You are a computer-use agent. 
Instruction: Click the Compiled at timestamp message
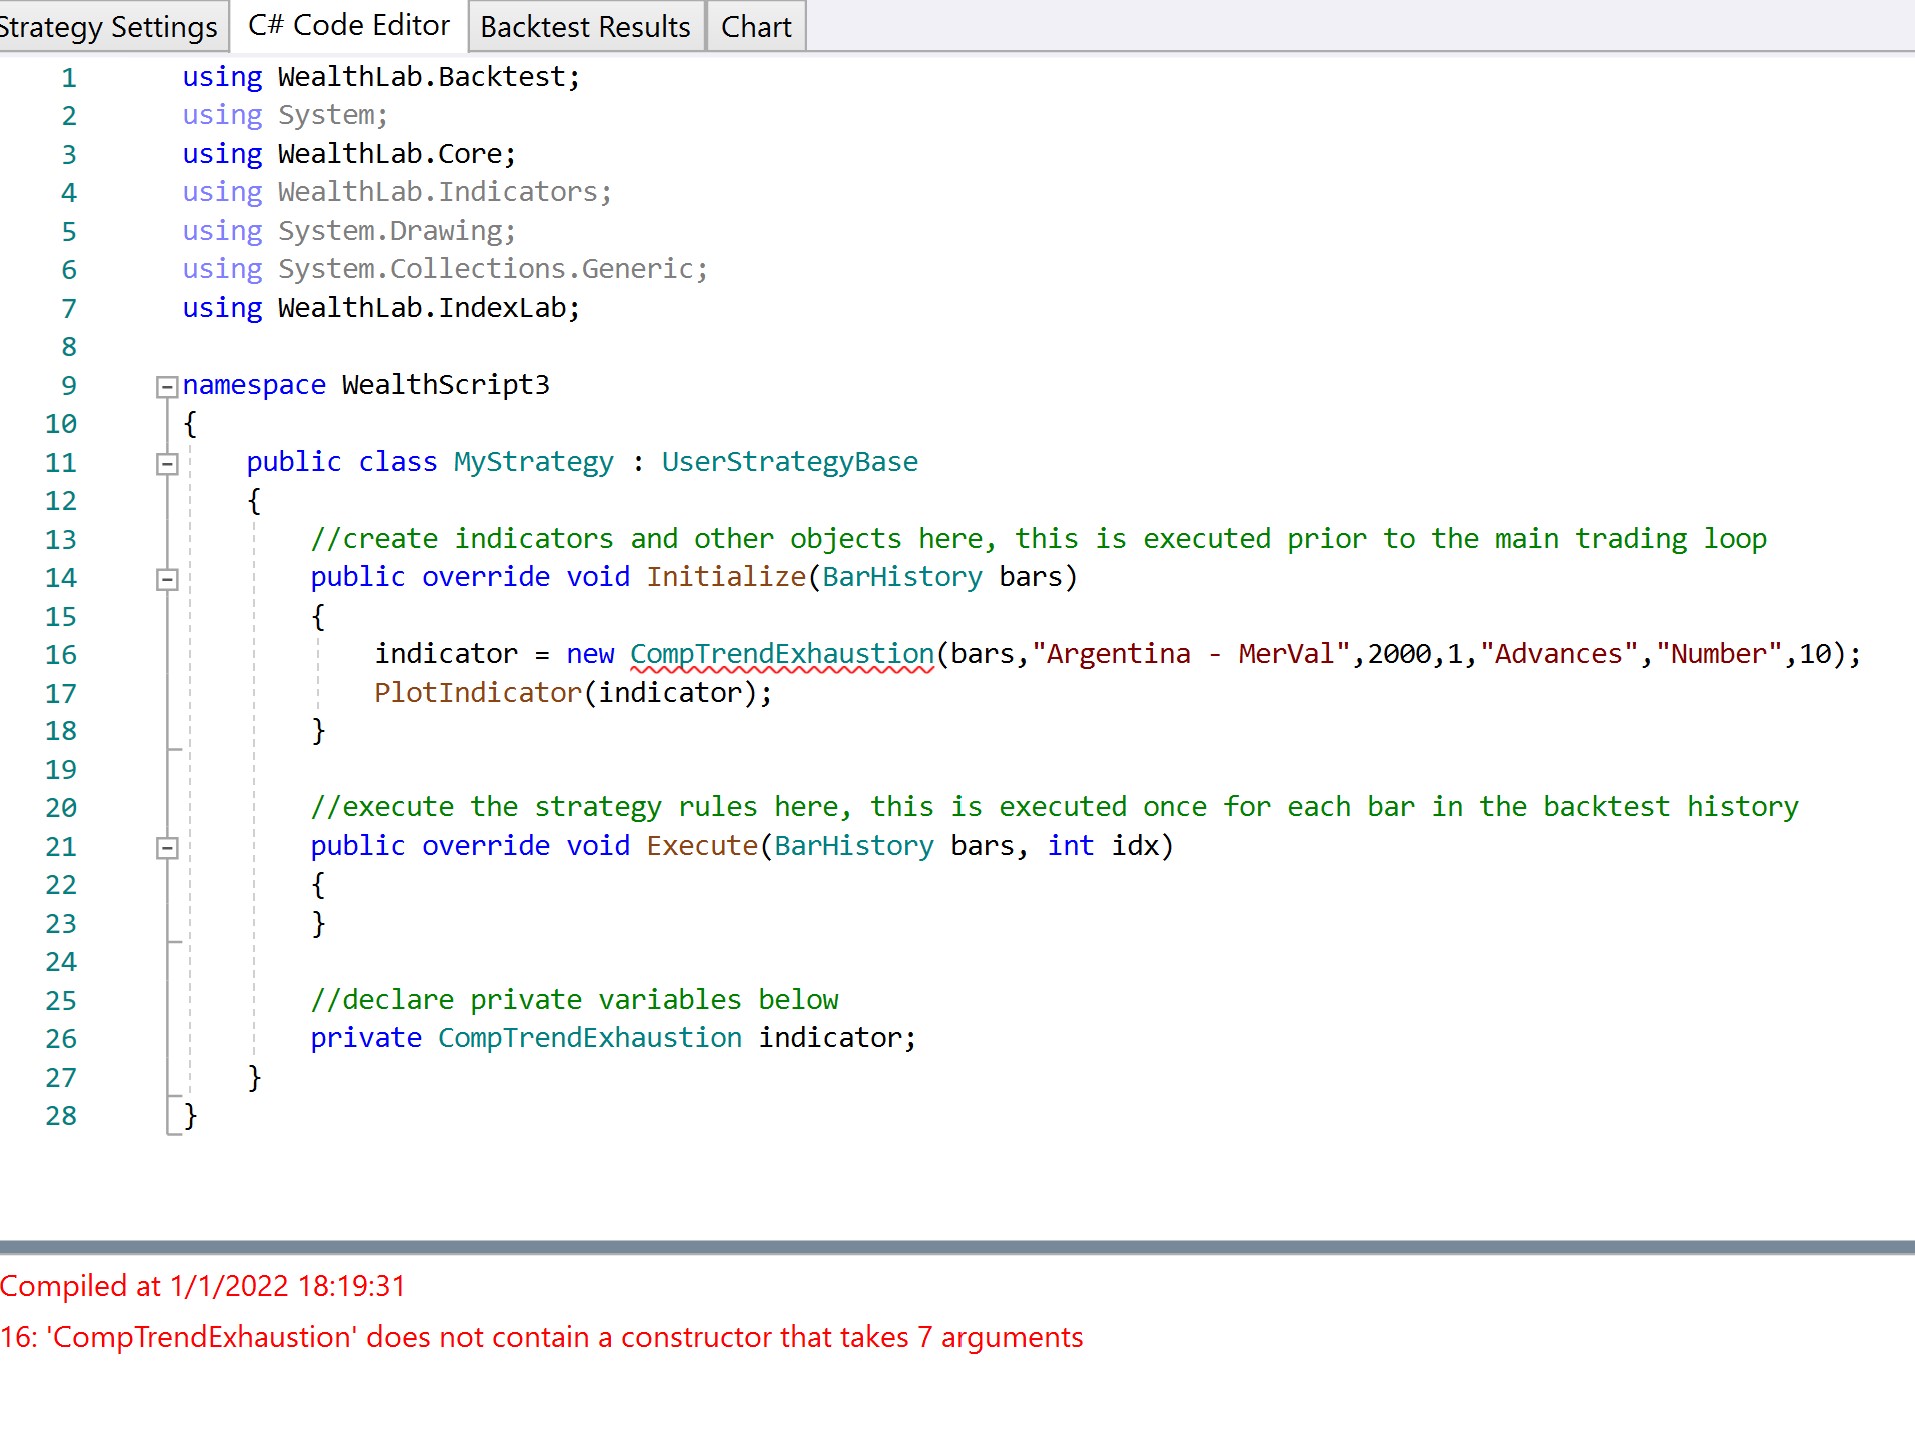tap(203, 1286)
